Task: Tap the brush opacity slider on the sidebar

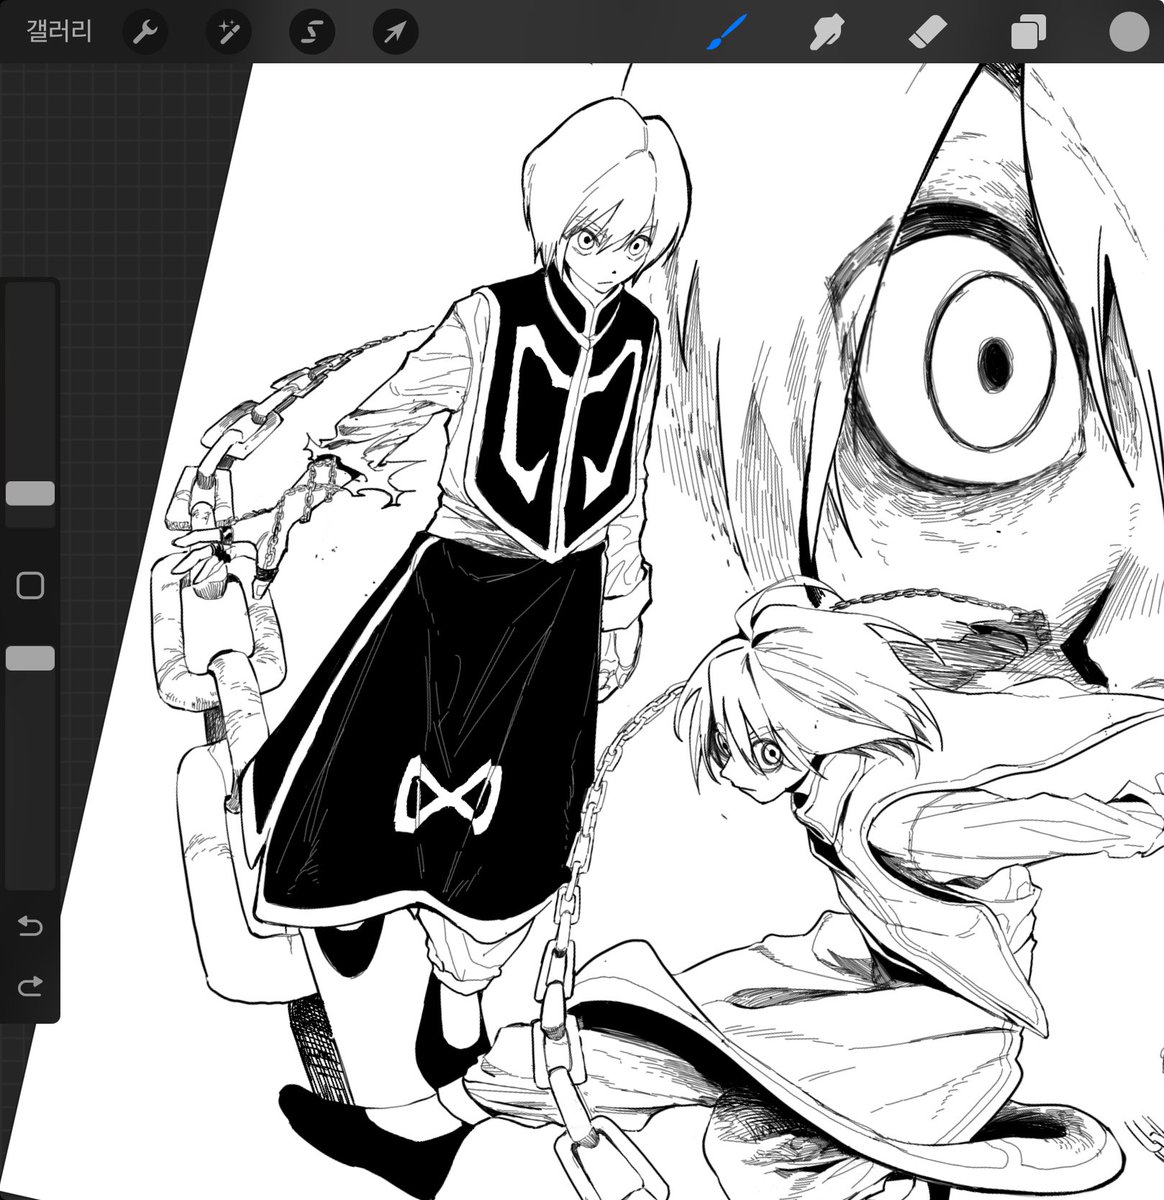Action: tap(30, 657)
